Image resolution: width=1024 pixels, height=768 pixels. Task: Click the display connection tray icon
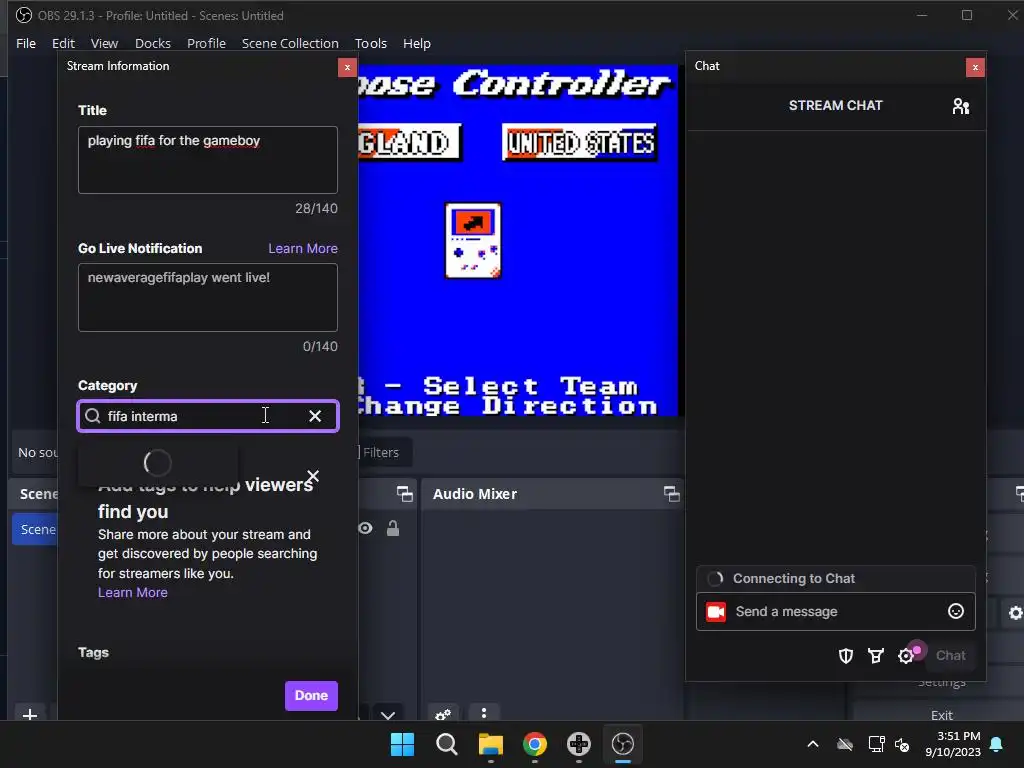click(x=876, y=744)
